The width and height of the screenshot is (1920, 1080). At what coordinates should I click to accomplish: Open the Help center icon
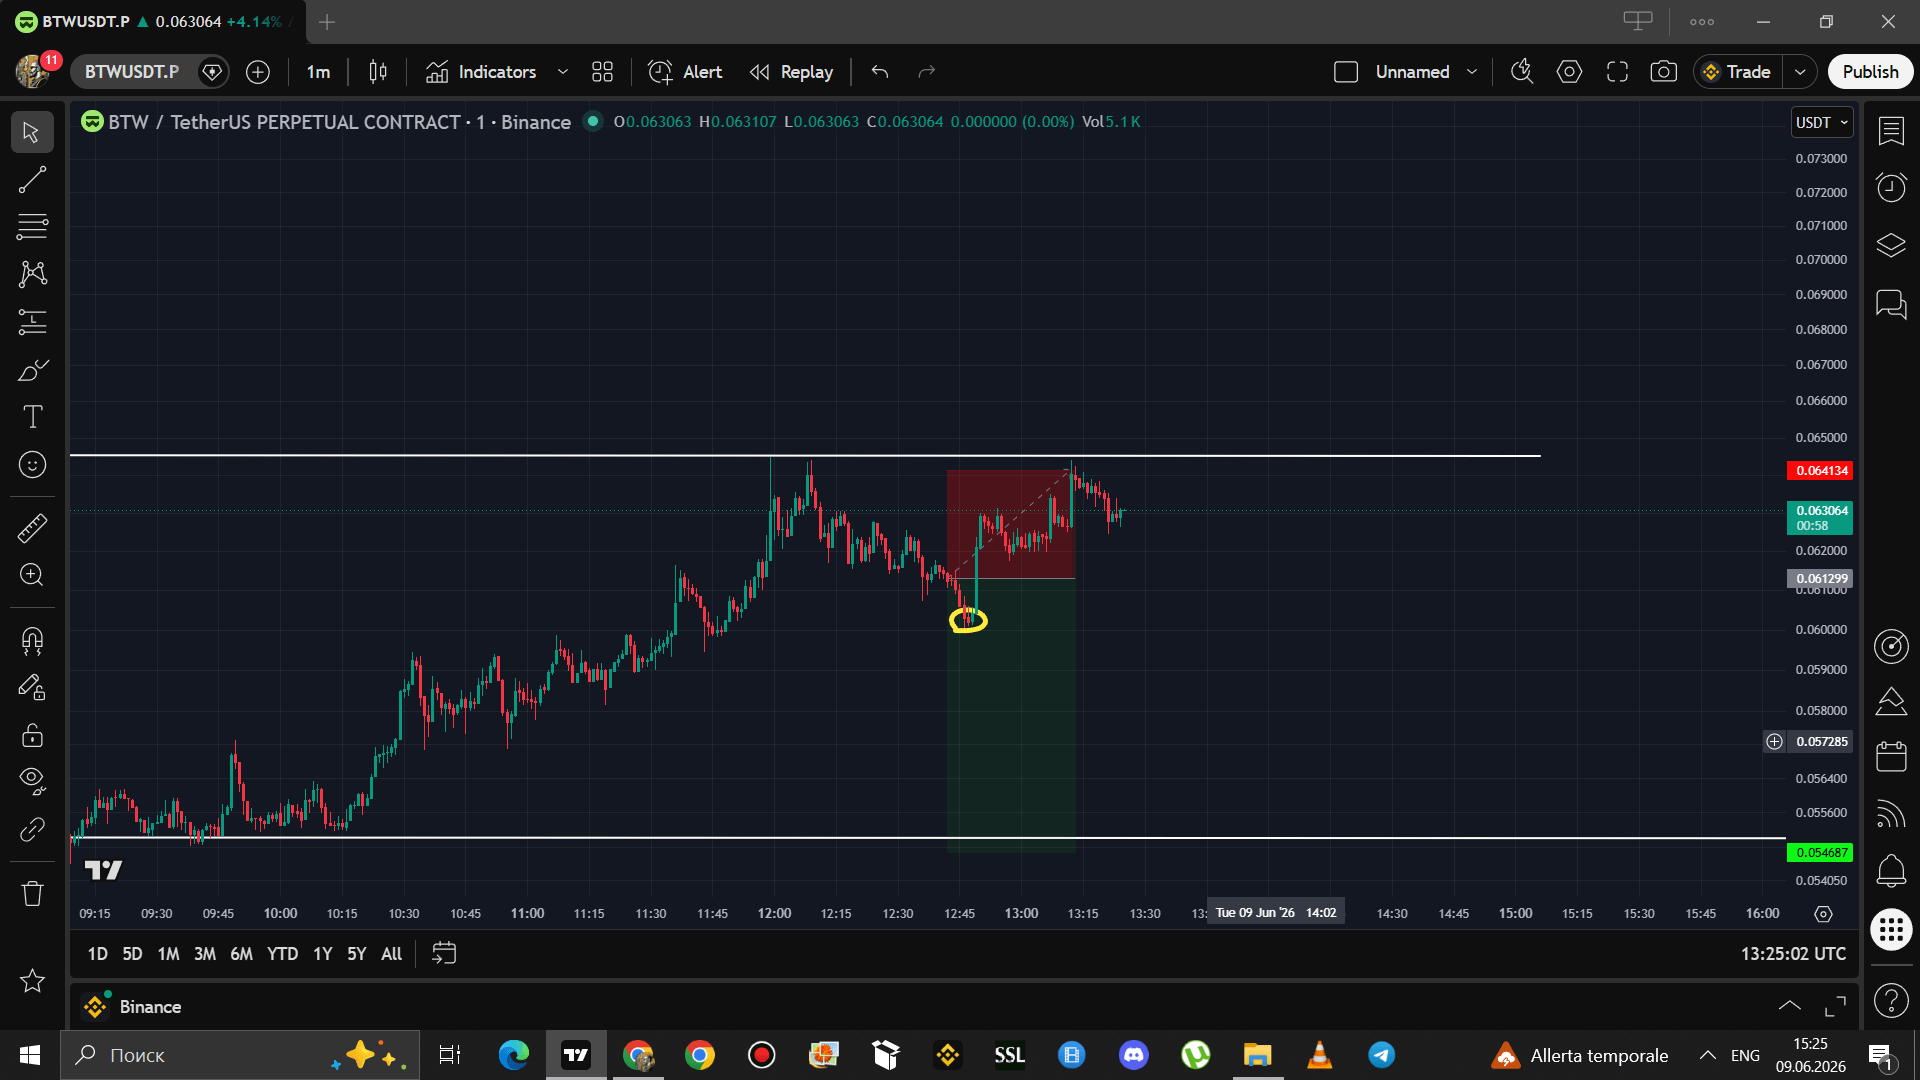[x=1891, y=1000]
